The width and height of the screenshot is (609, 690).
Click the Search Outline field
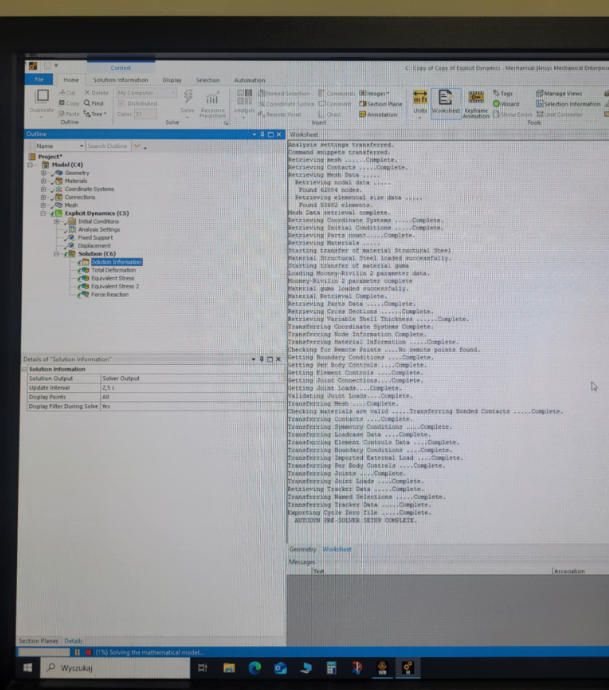click(108, 146)
